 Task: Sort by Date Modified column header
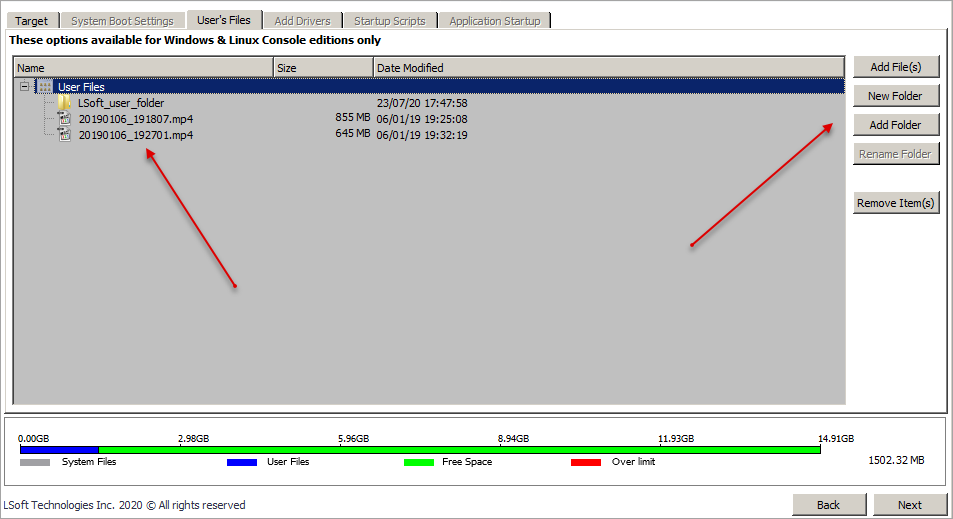coord(609,67)
